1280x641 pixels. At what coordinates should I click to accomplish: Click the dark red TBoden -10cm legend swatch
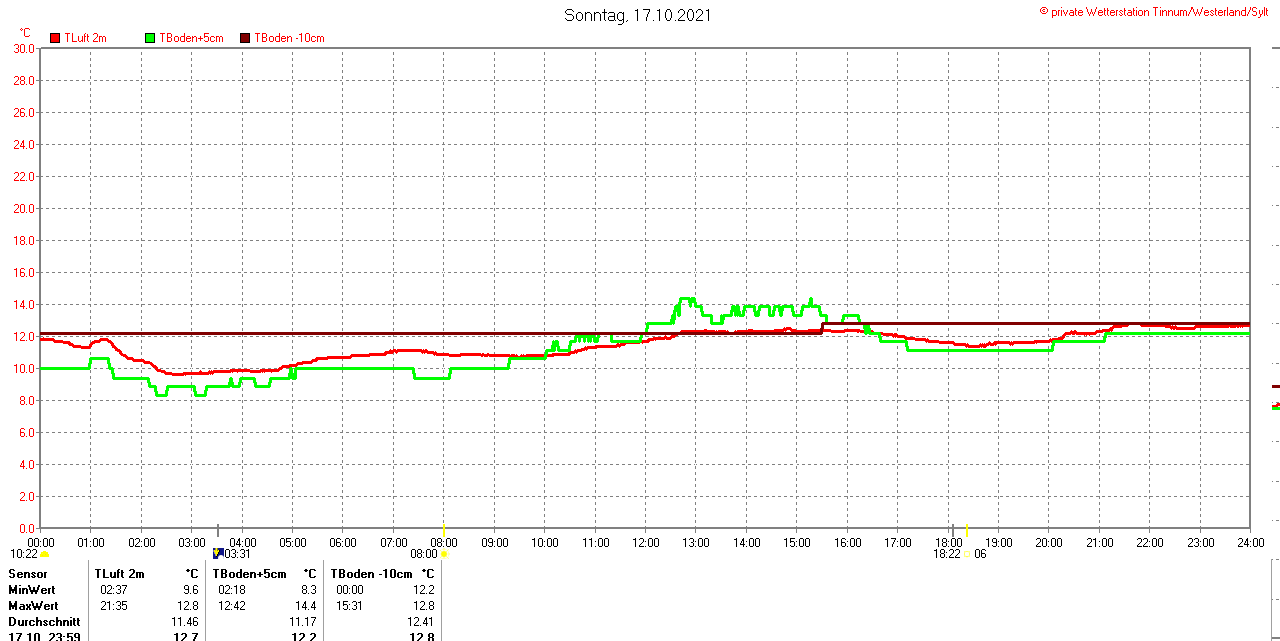pyautogui.click(x=246, y=38)
